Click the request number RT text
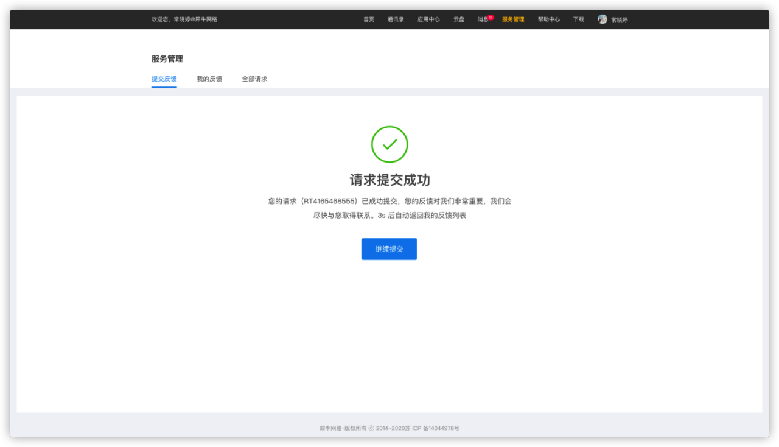 [329, 201]
